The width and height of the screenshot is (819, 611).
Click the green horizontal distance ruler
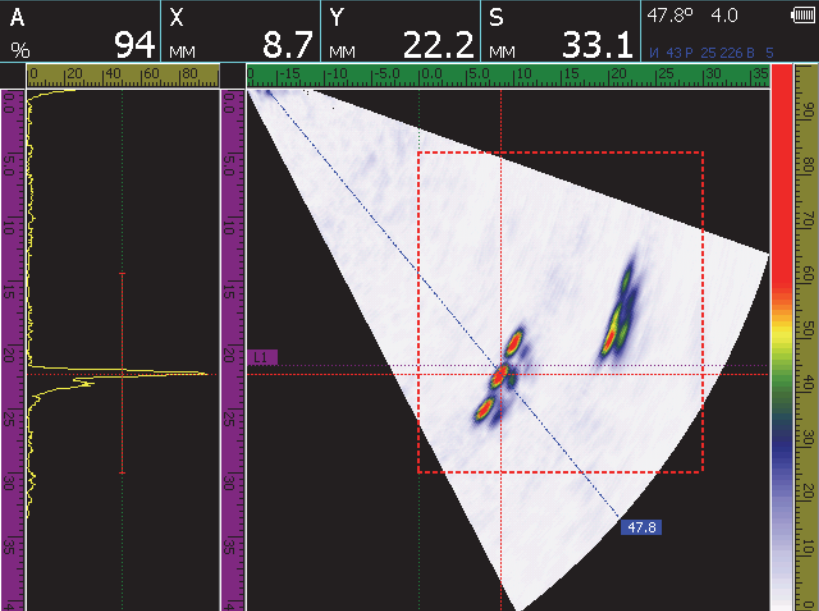[x=507, y=75]
